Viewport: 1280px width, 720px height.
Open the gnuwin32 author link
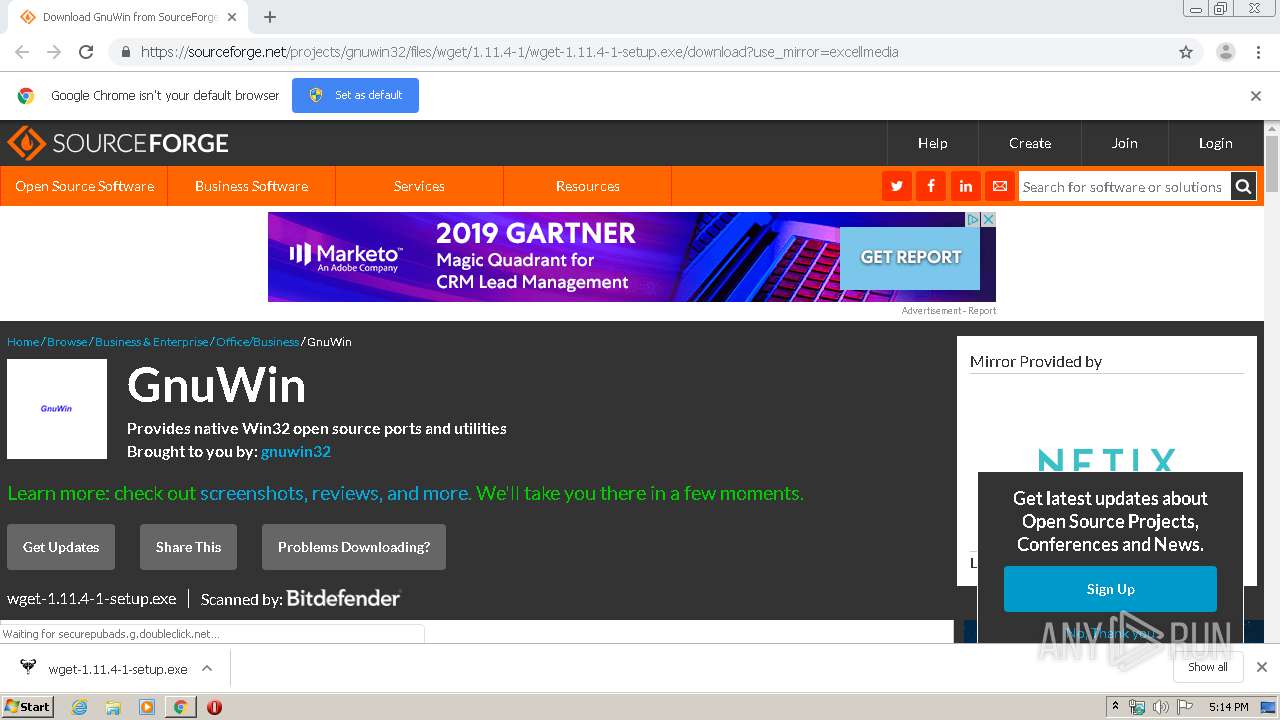click(296, 451)
